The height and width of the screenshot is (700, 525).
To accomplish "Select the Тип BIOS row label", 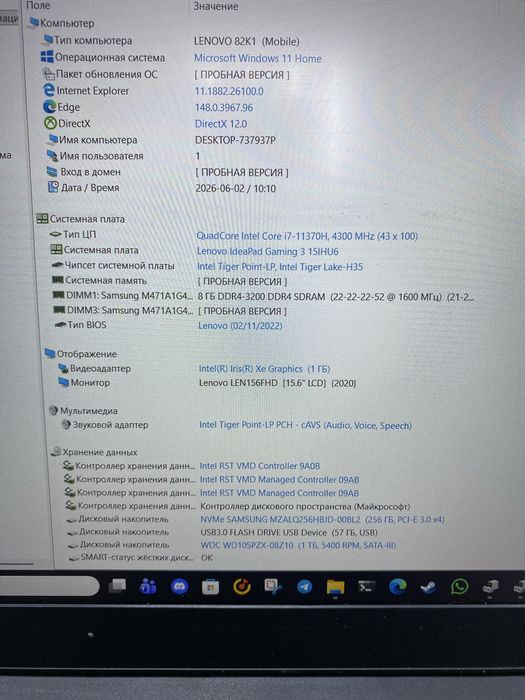I will point(87,325).
